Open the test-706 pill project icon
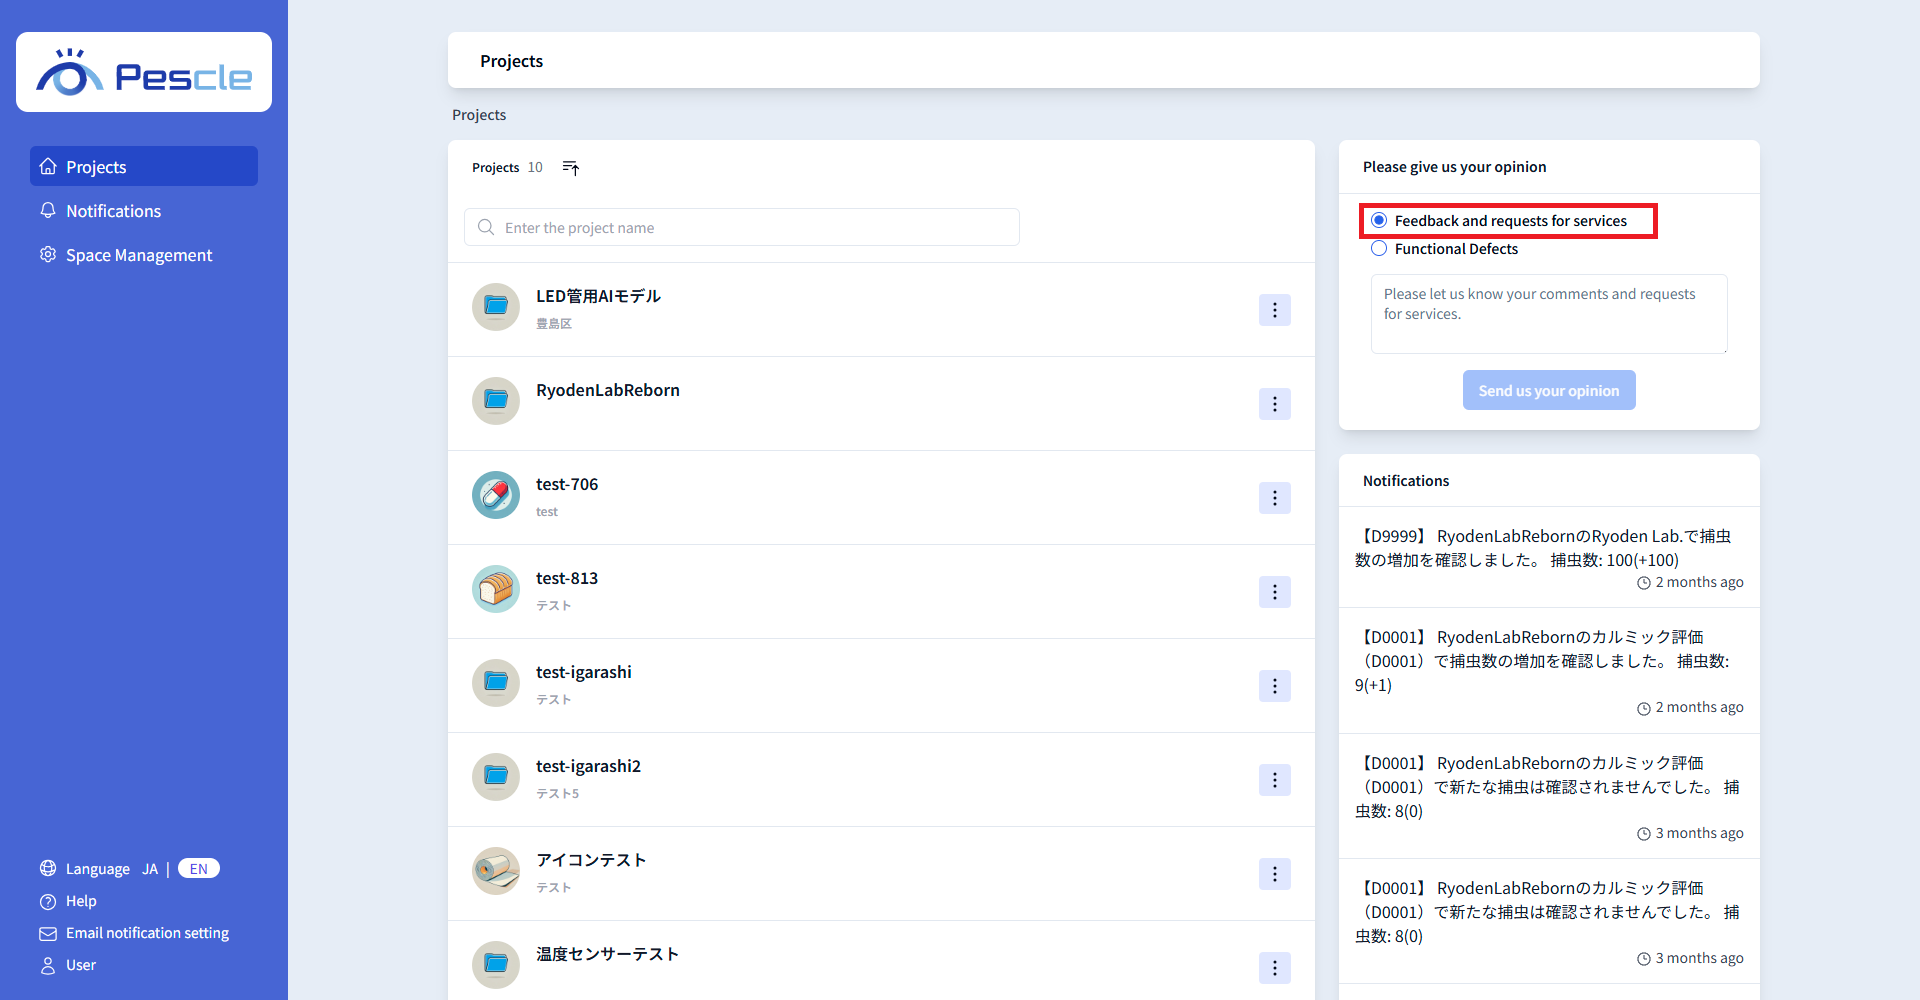This screenshot has width=1920, height=1000. 496,495
